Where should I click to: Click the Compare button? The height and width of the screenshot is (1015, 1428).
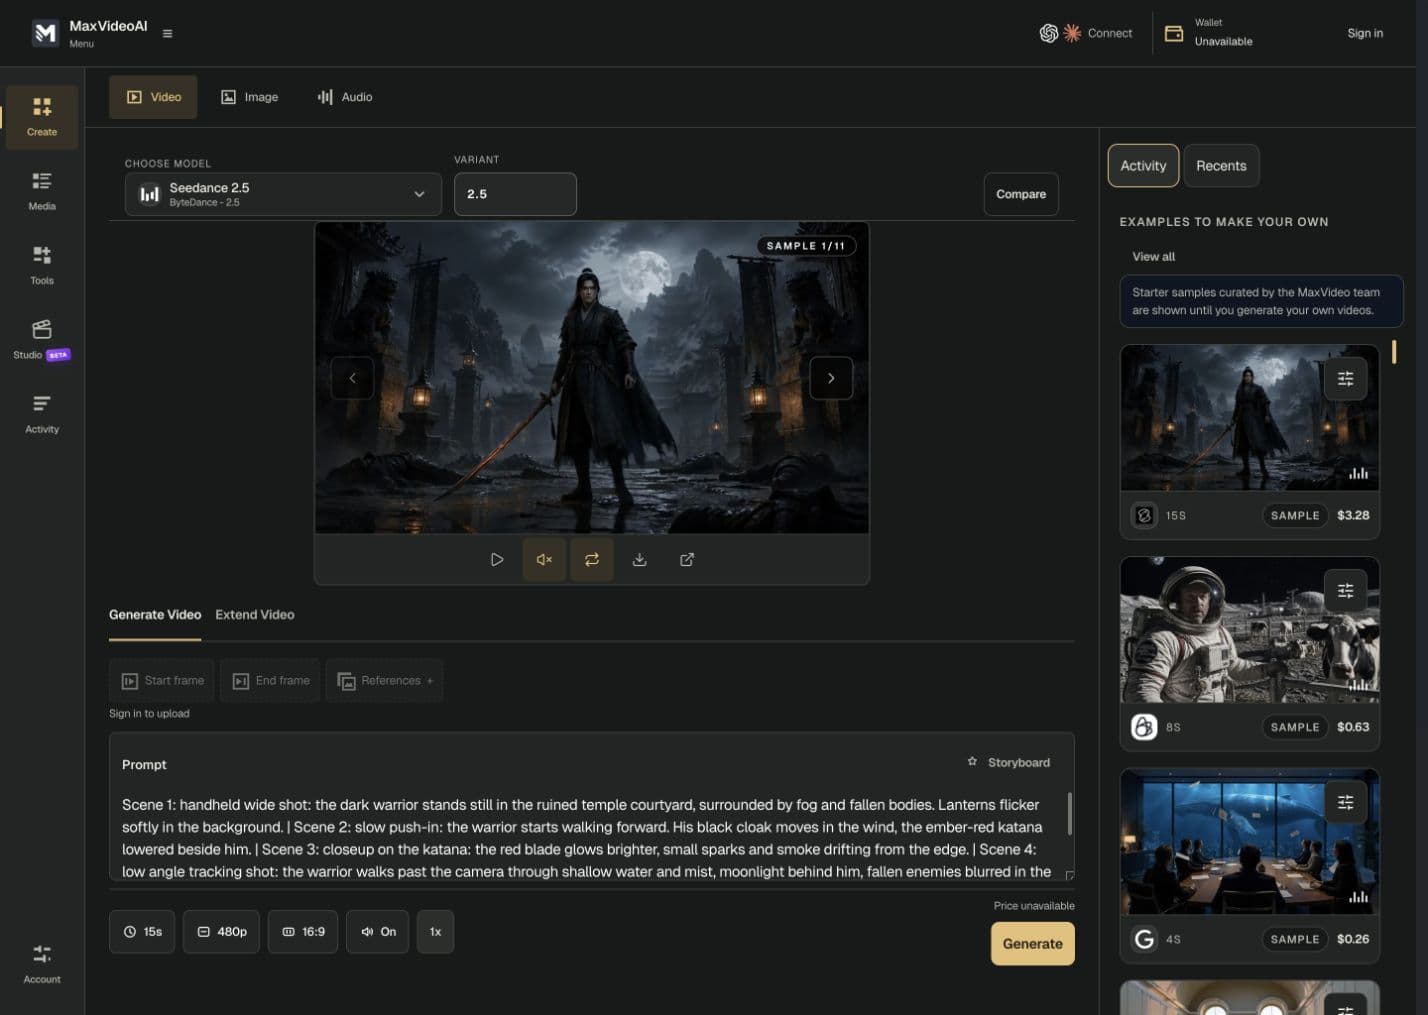1021,194
